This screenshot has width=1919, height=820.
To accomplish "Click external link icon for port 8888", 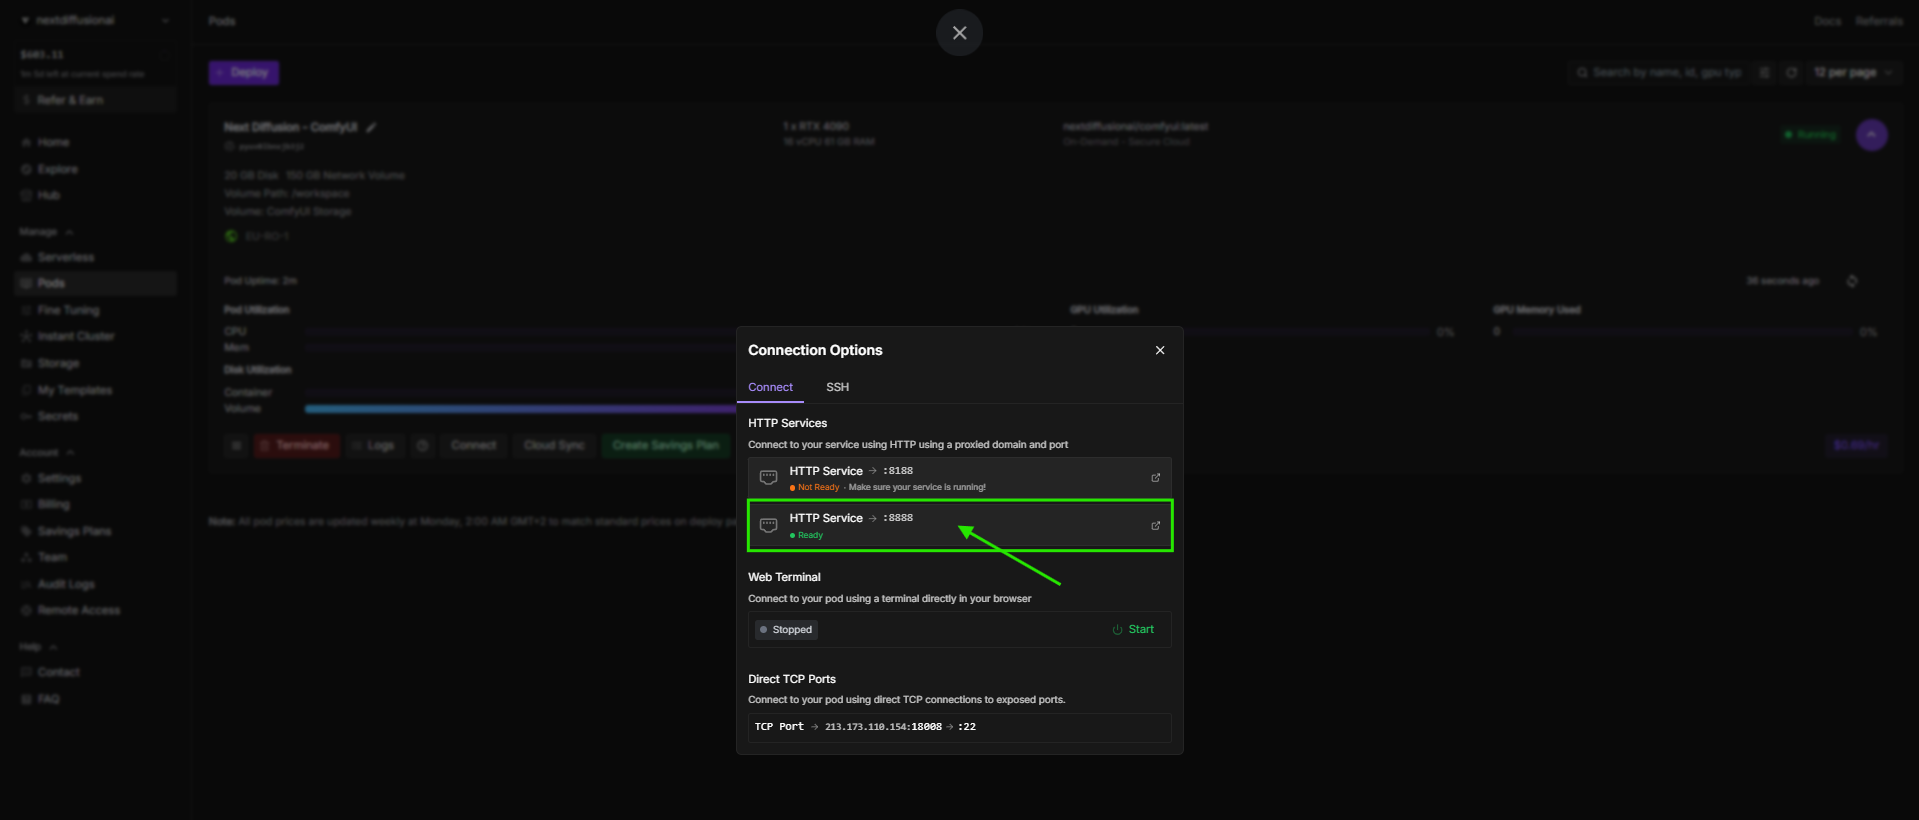I will point(1155,526).
